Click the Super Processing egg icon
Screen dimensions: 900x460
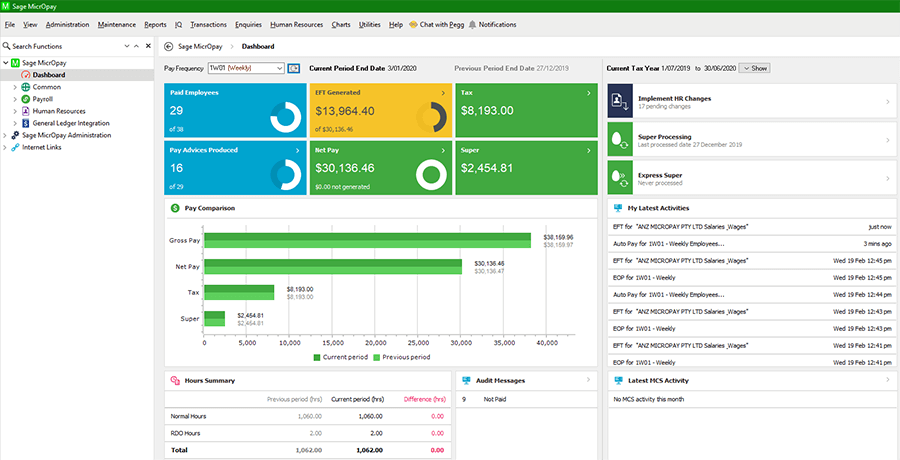(620, 139)
